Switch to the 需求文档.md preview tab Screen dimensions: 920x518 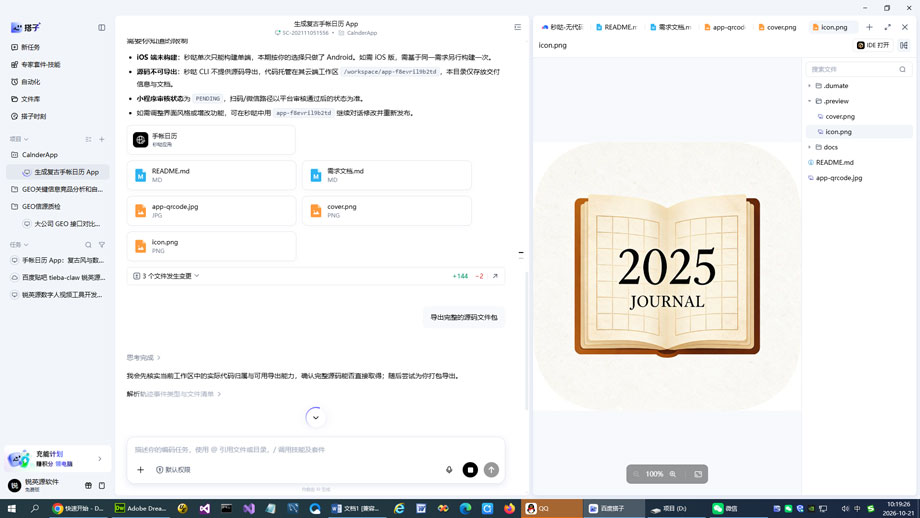(671, 27)
